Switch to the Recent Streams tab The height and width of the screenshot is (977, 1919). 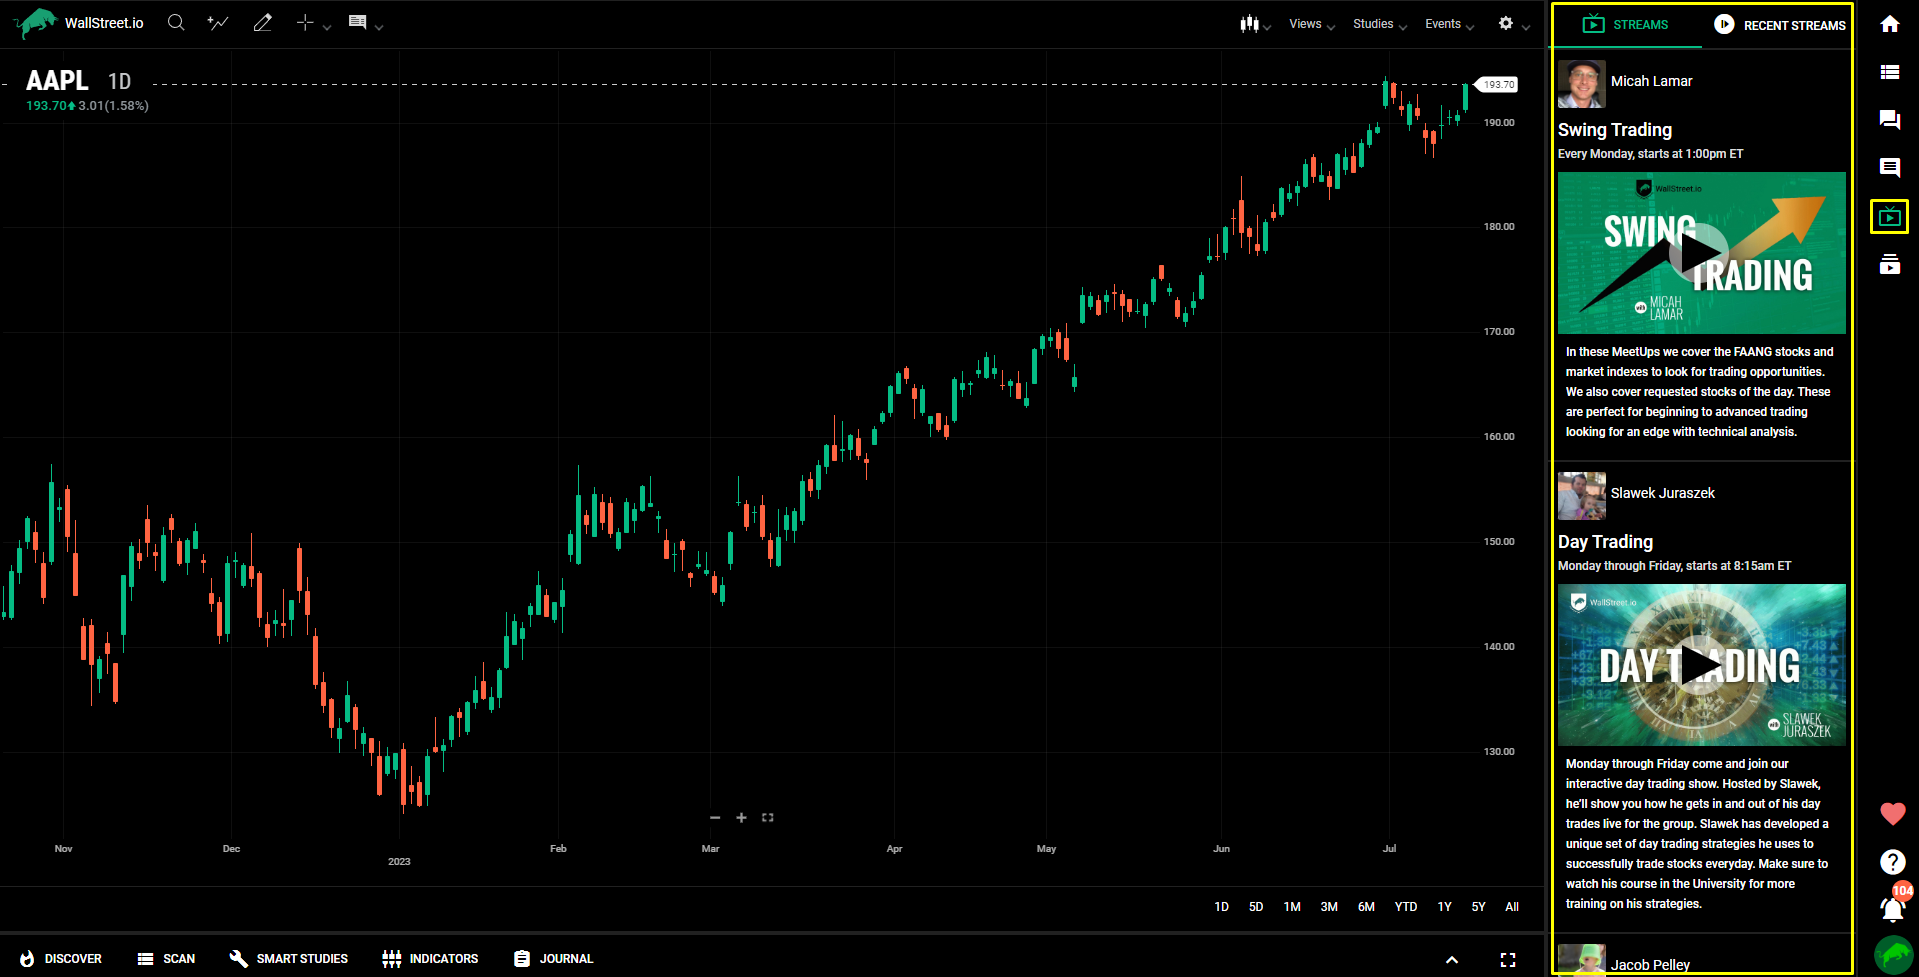point(1779,25)
